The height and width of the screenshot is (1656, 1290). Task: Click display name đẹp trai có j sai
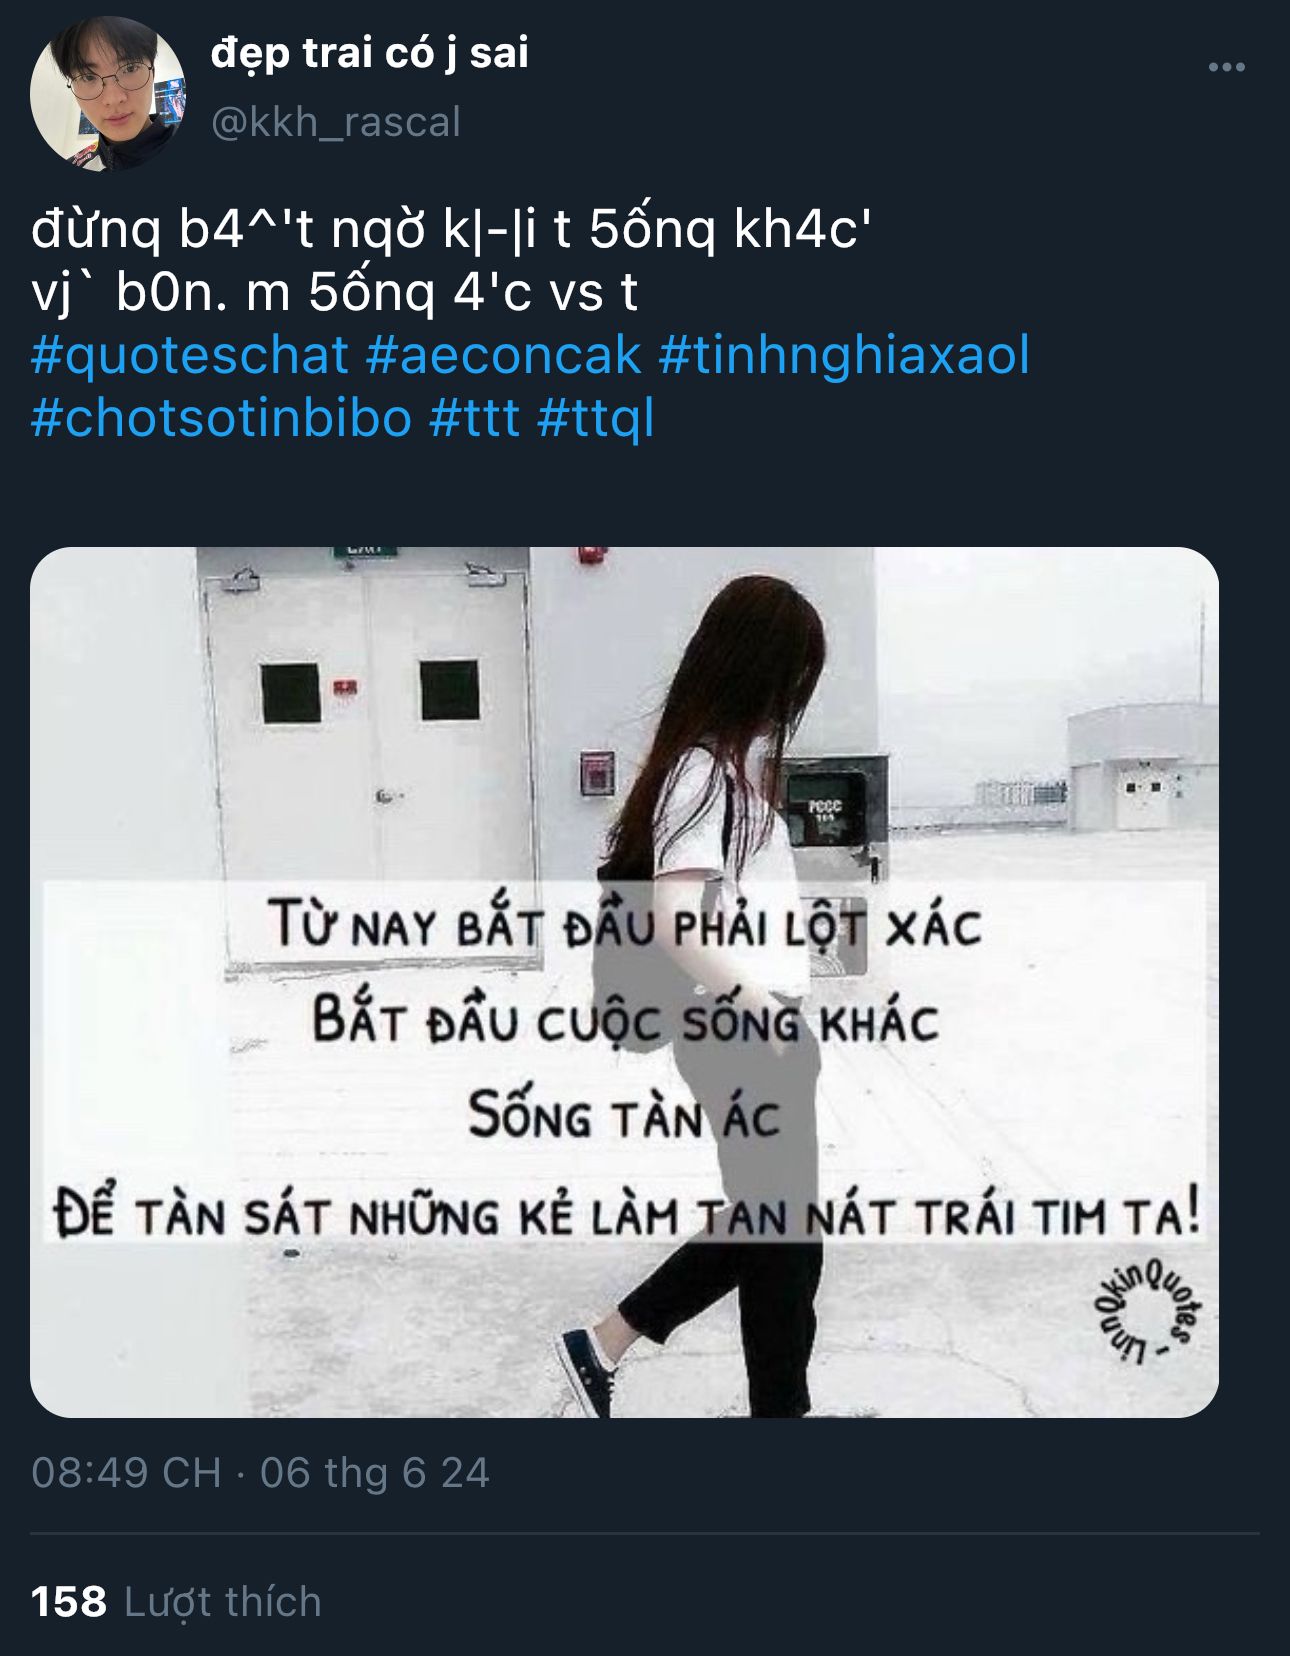pyautogui.click(x=369, y=54)
